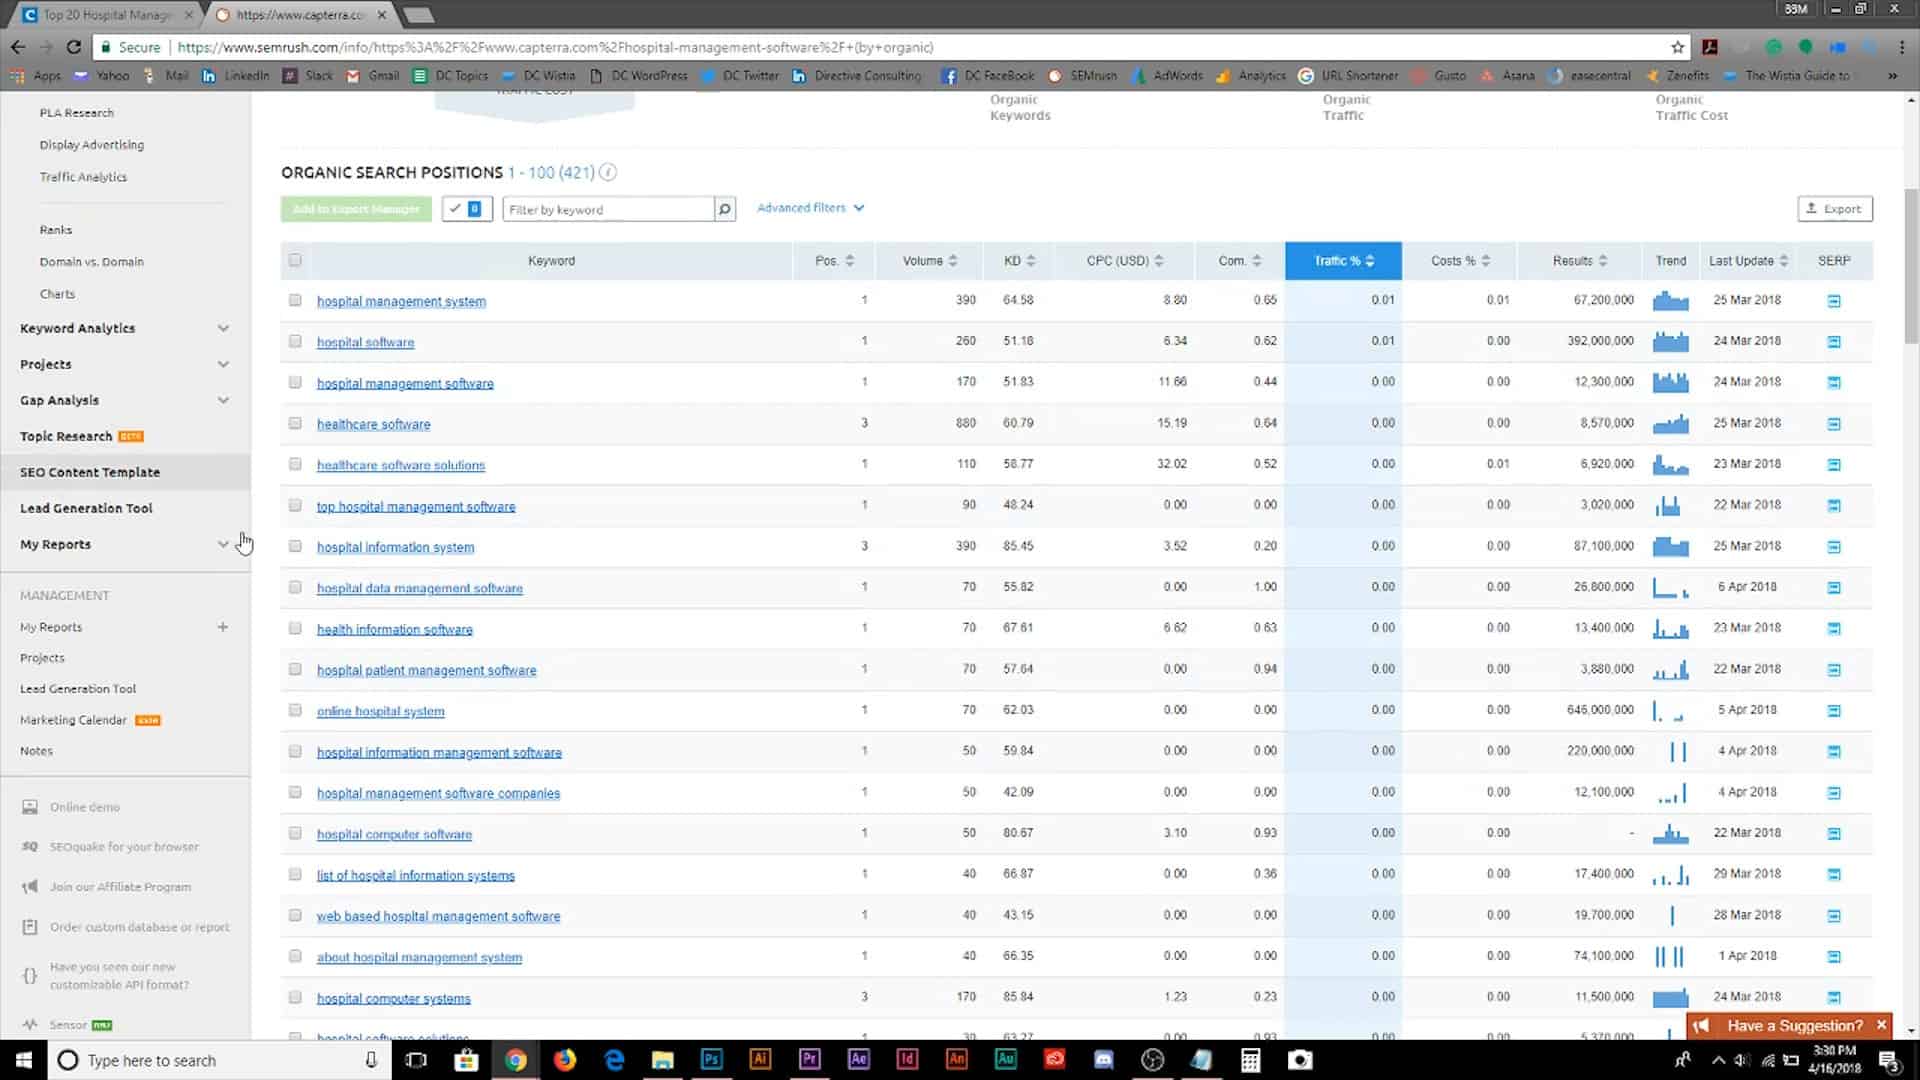Select checkbox for hospital information system
This screenshot has width=1920, height=1080.
295,546
